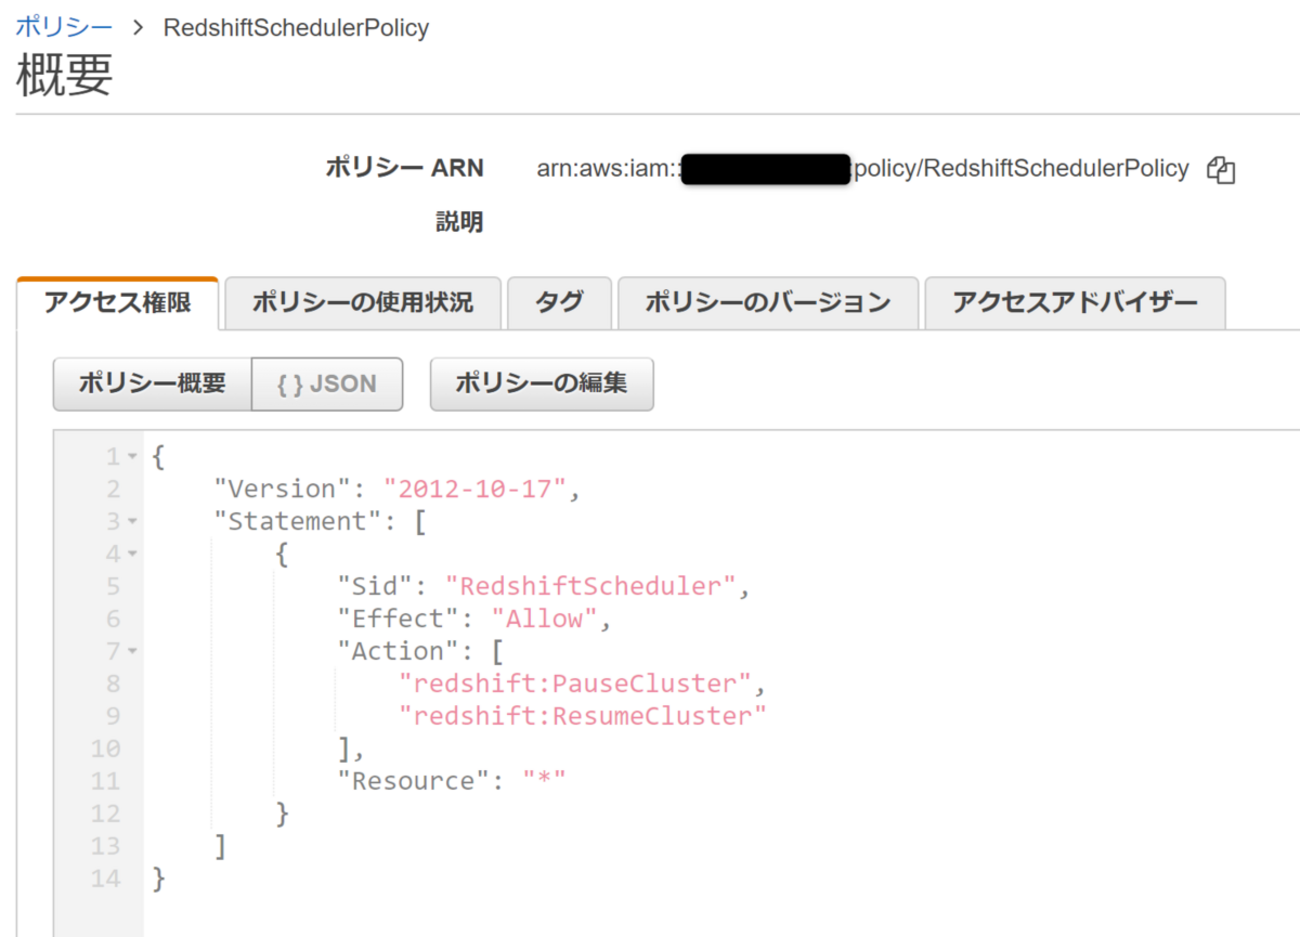
Task: Open the アクセスアドバイザー tab
Action: [1075, 303]
